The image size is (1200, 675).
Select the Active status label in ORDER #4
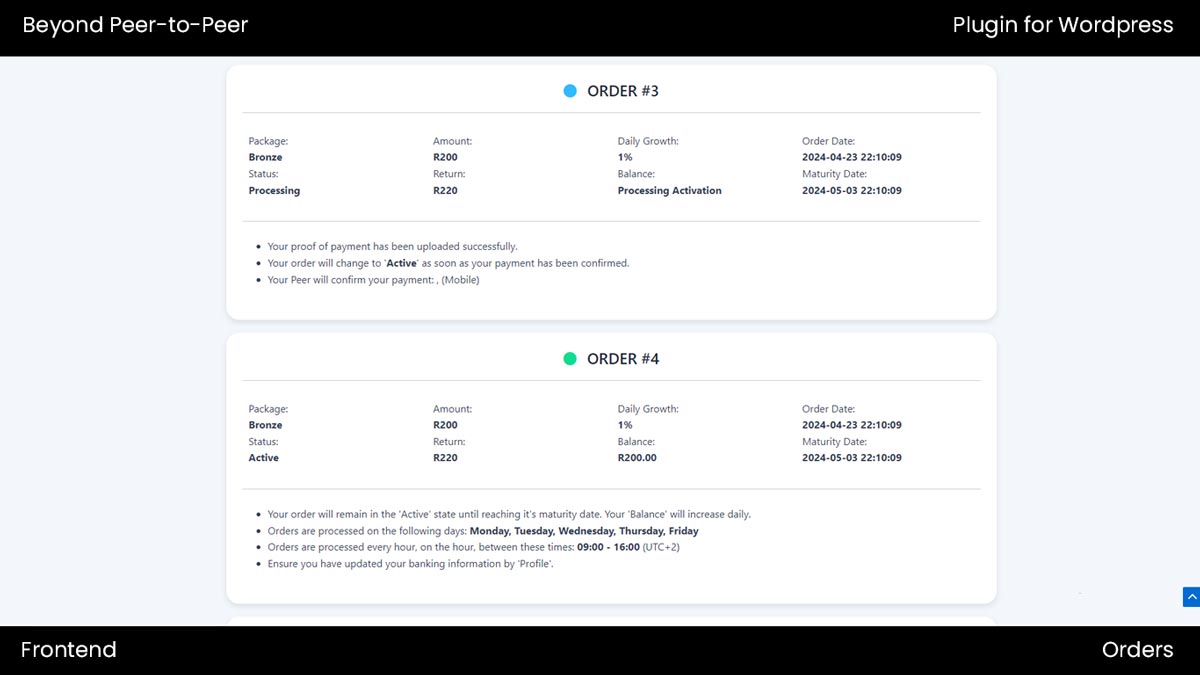[x=263, y=457]
